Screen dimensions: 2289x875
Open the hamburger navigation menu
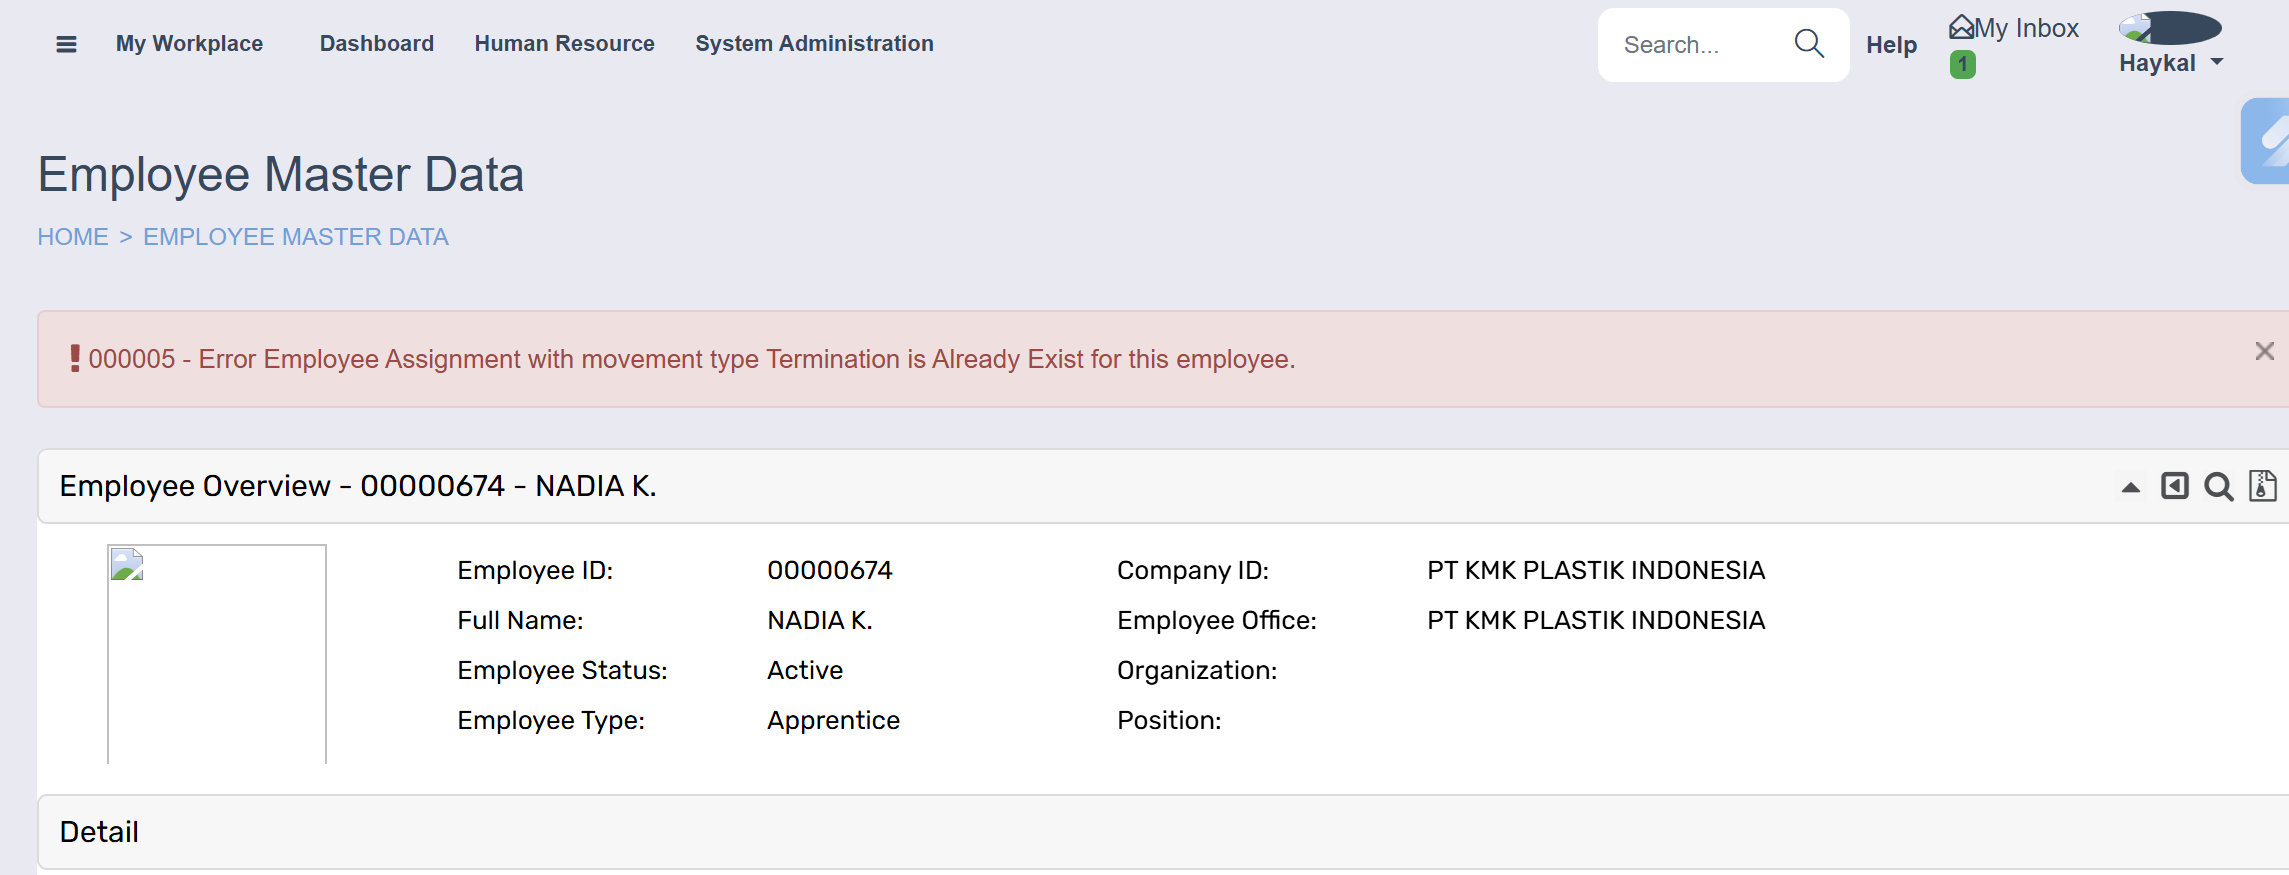[x=66, y=44]
